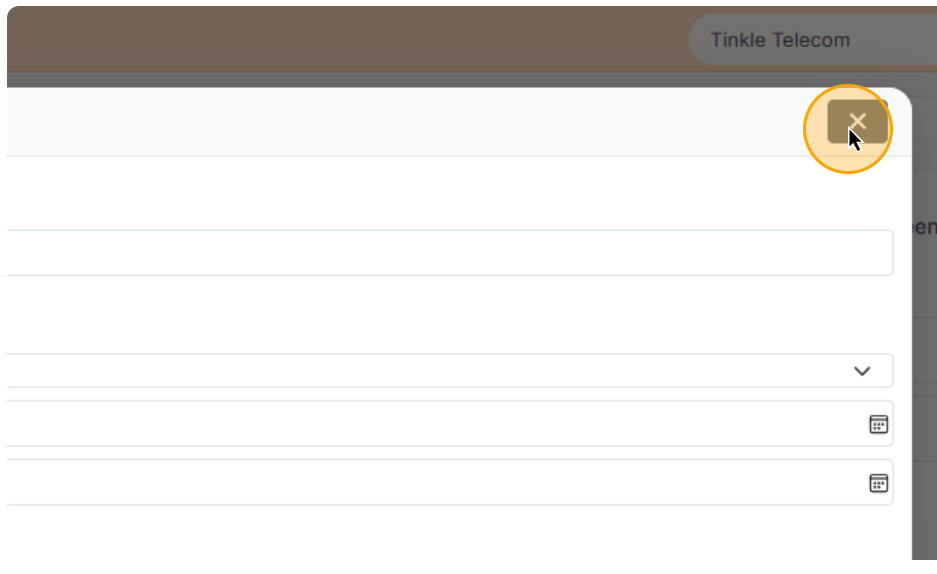
Task: Focus the wide text input at the top of the form
Action: coord(450,253)
